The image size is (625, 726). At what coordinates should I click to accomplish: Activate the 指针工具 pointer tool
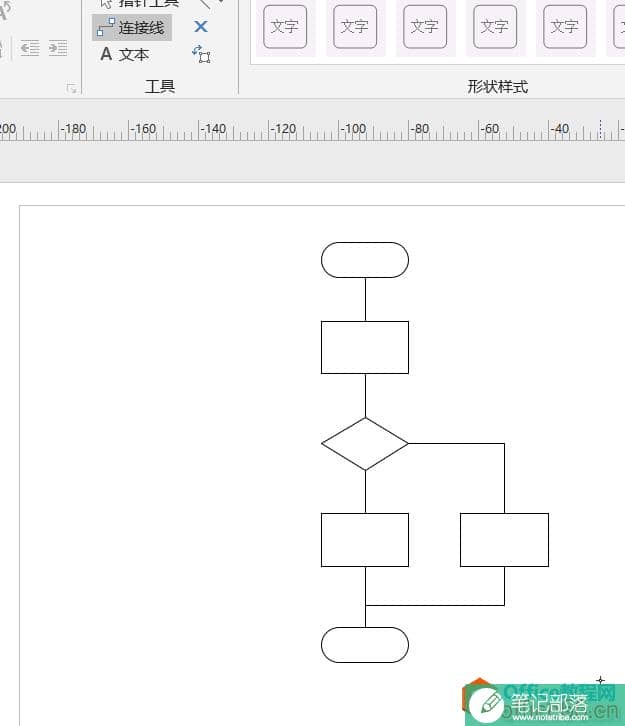pyautogui.click(x=139, y=4)
